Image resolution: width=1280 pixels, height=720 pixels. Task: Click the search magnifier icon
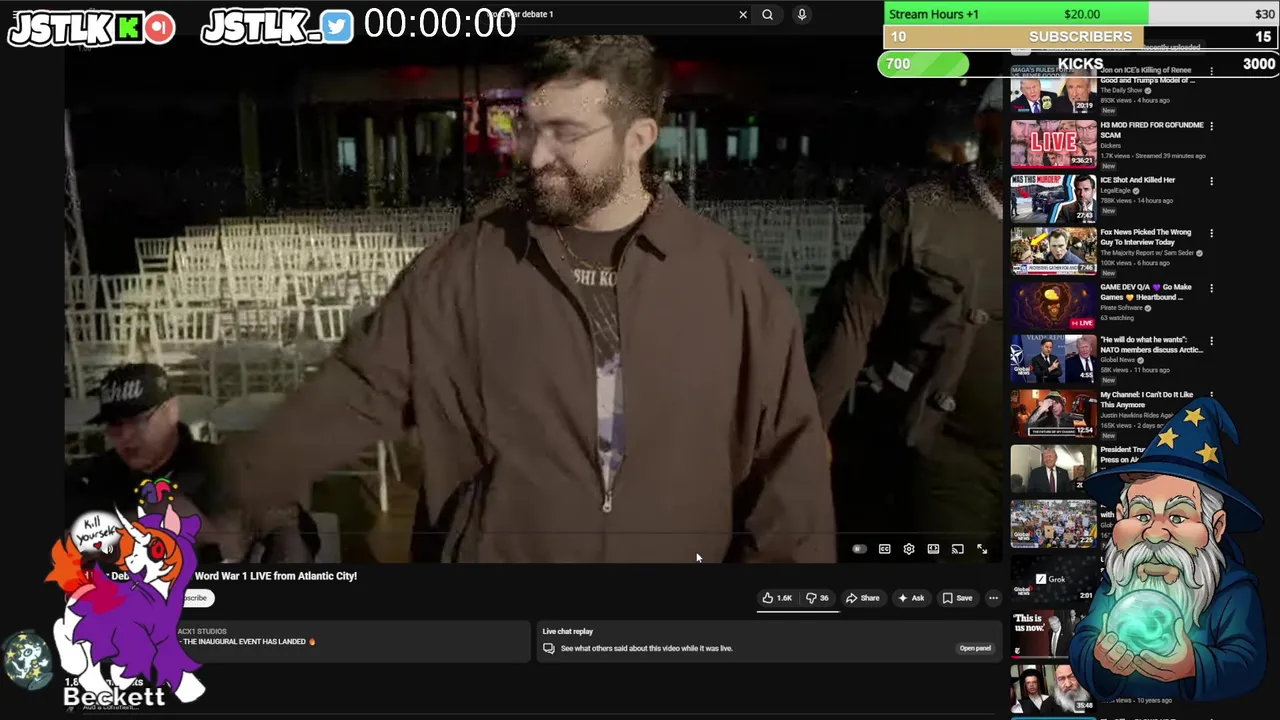[x=767, y=15]
